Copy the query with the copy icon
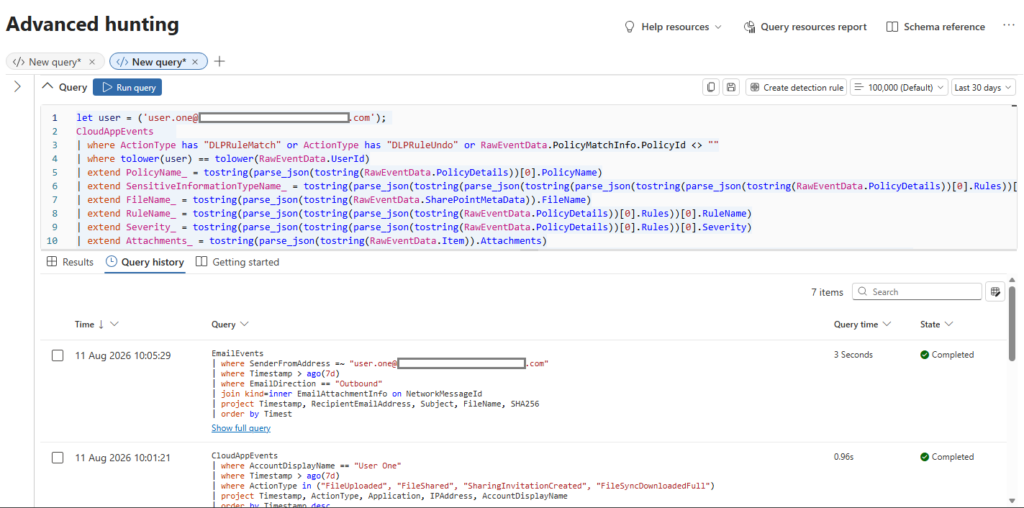The height and width of the screenshot is (508, 1024). tap(711, 87)
